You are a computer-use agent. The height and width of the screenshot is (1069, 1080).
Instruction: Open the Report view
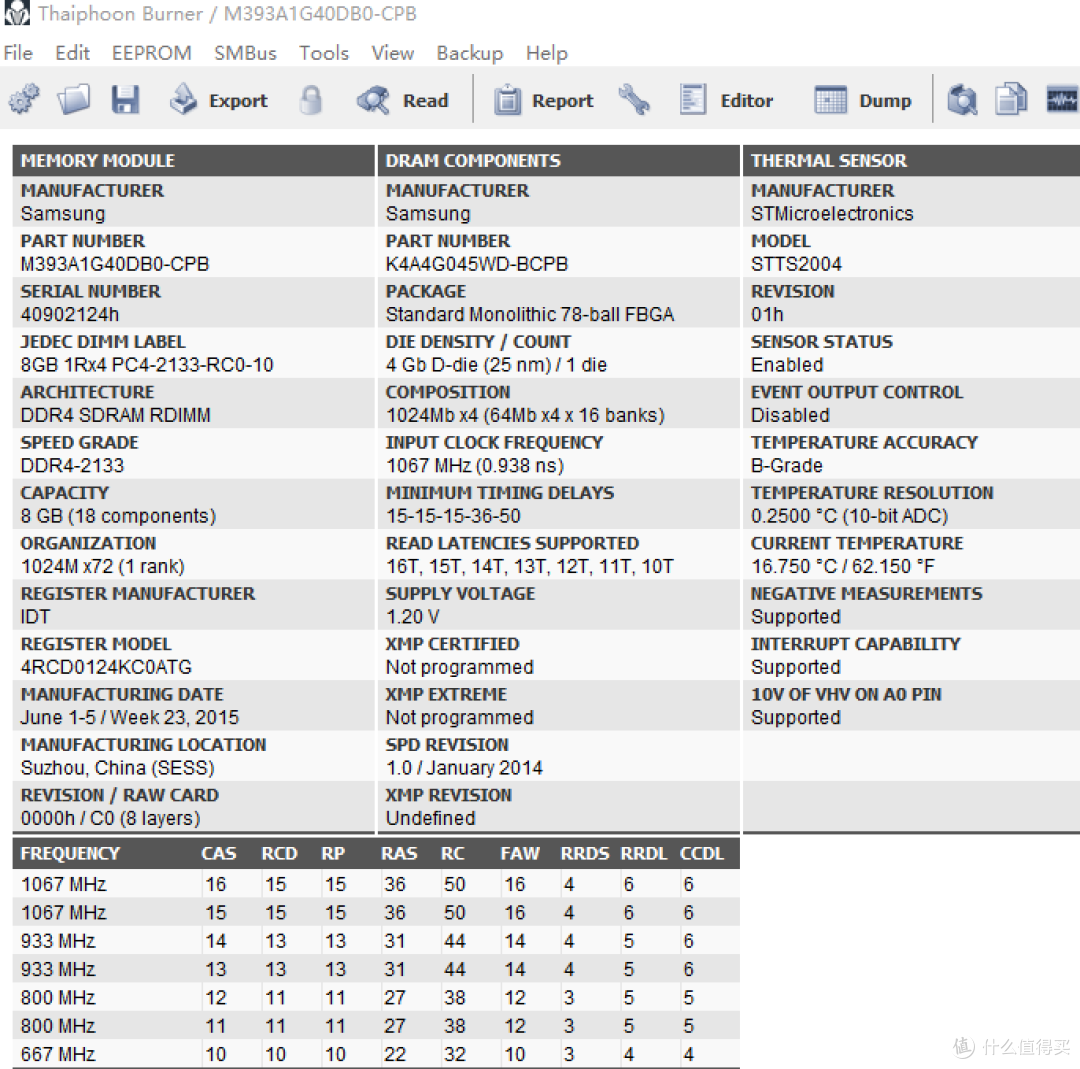(544, 100)
